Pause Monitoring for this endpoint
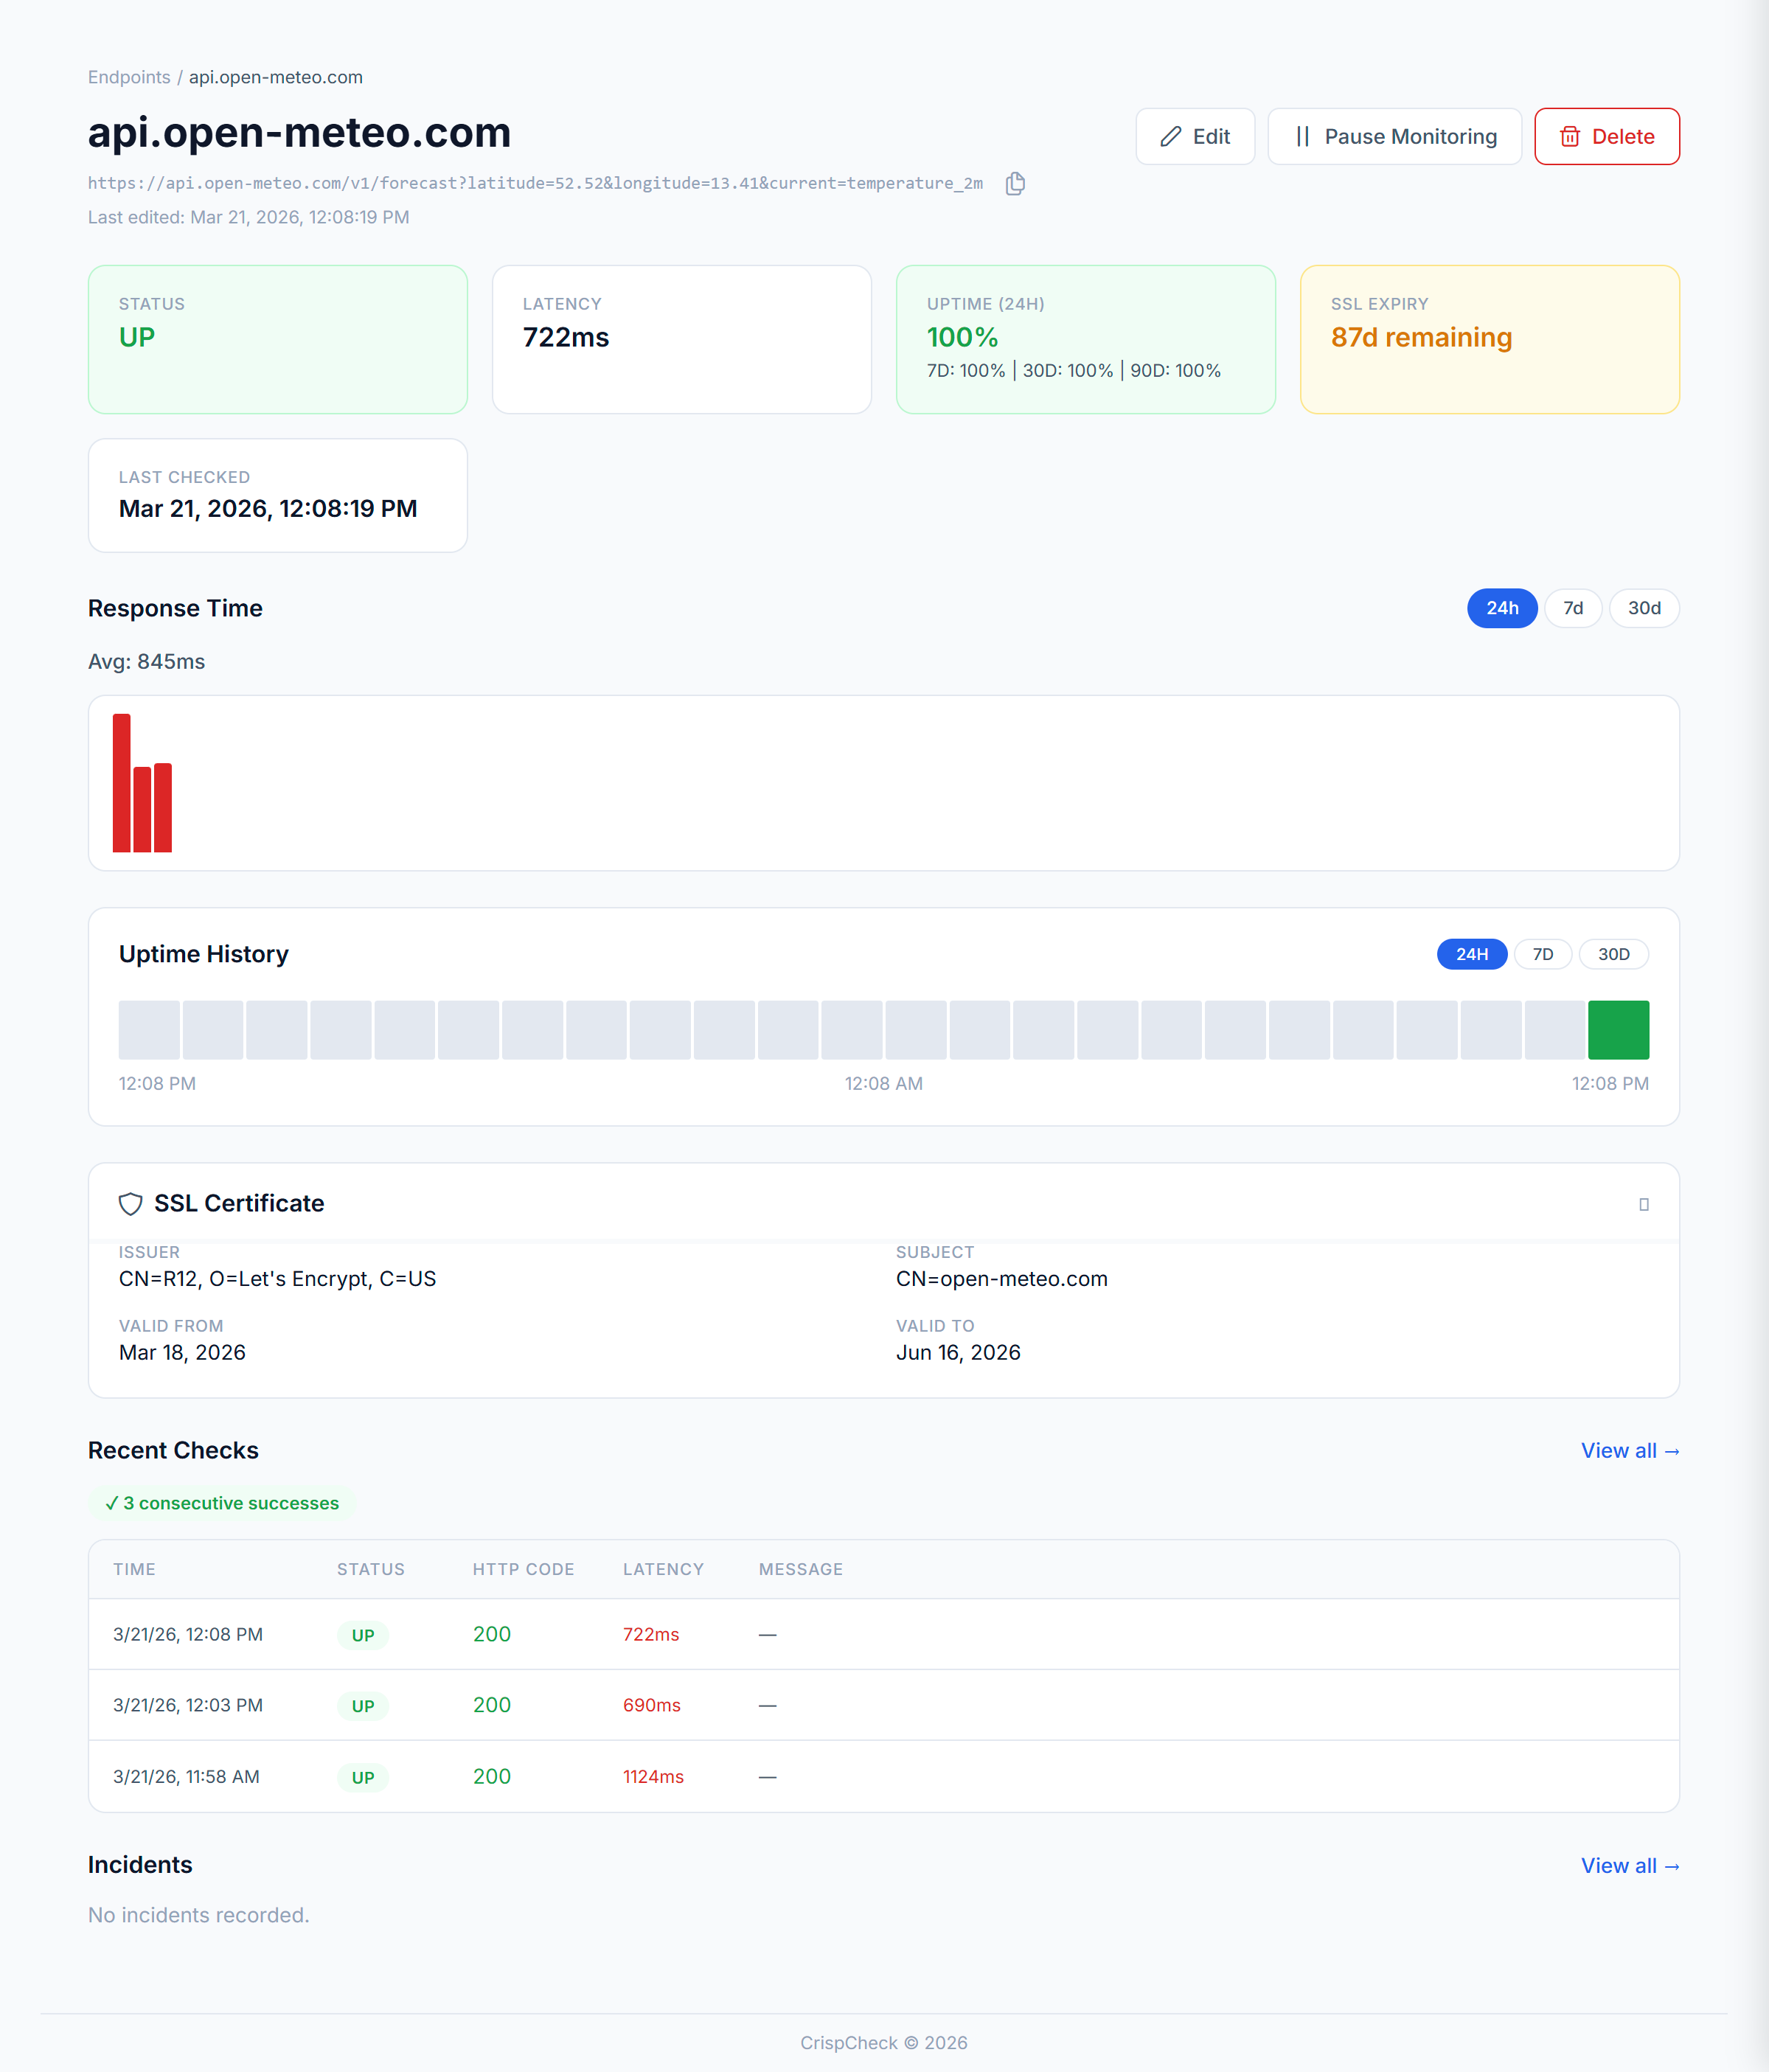 click(1394, 136)
